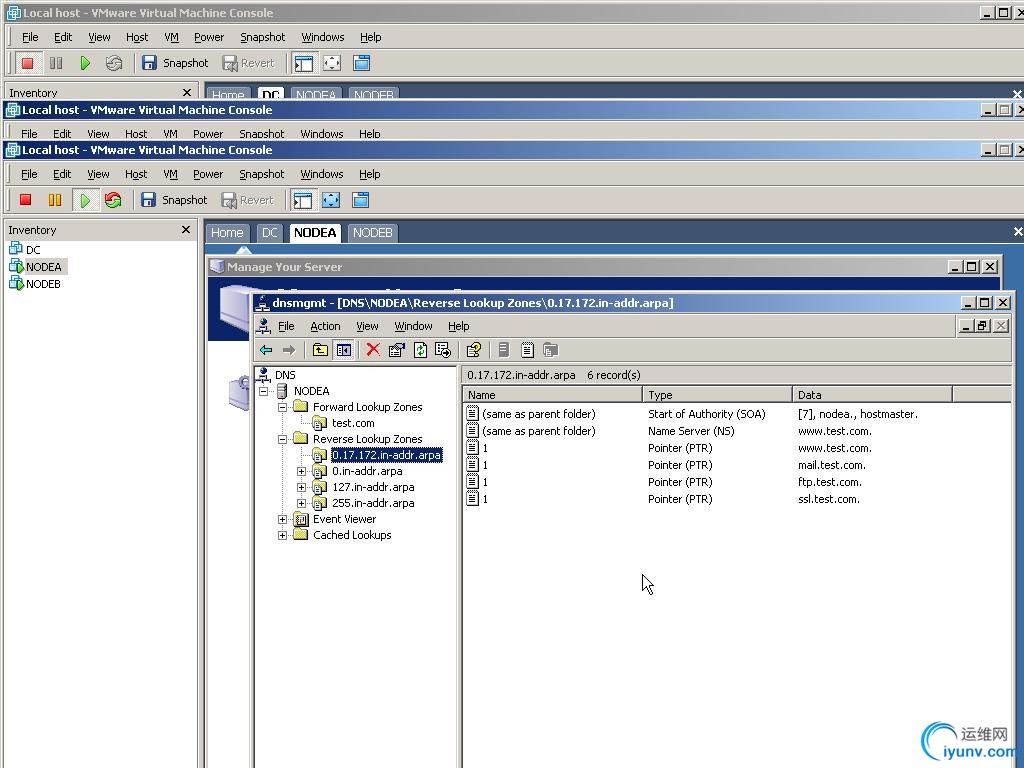Open the Power menu in the front VMware console
Screen dimensions: 1024x768
coord(208,174)
